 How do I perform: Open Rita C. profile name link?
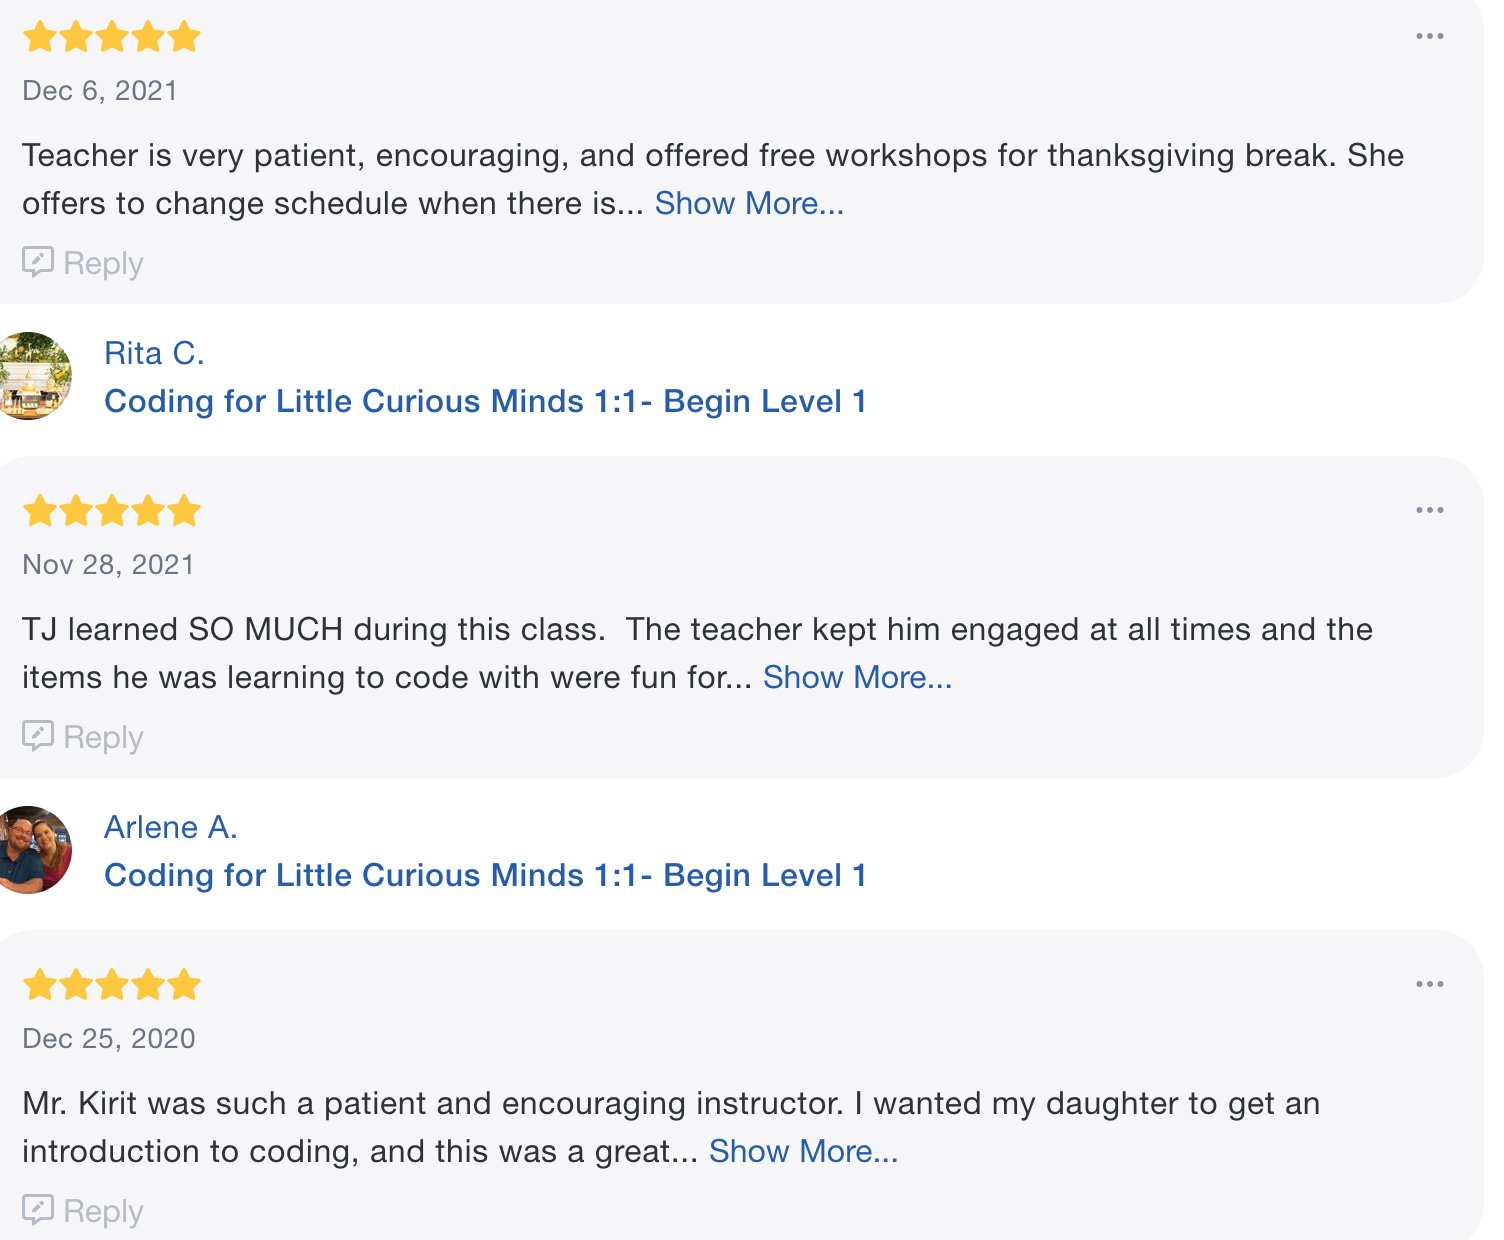(154, 353)
